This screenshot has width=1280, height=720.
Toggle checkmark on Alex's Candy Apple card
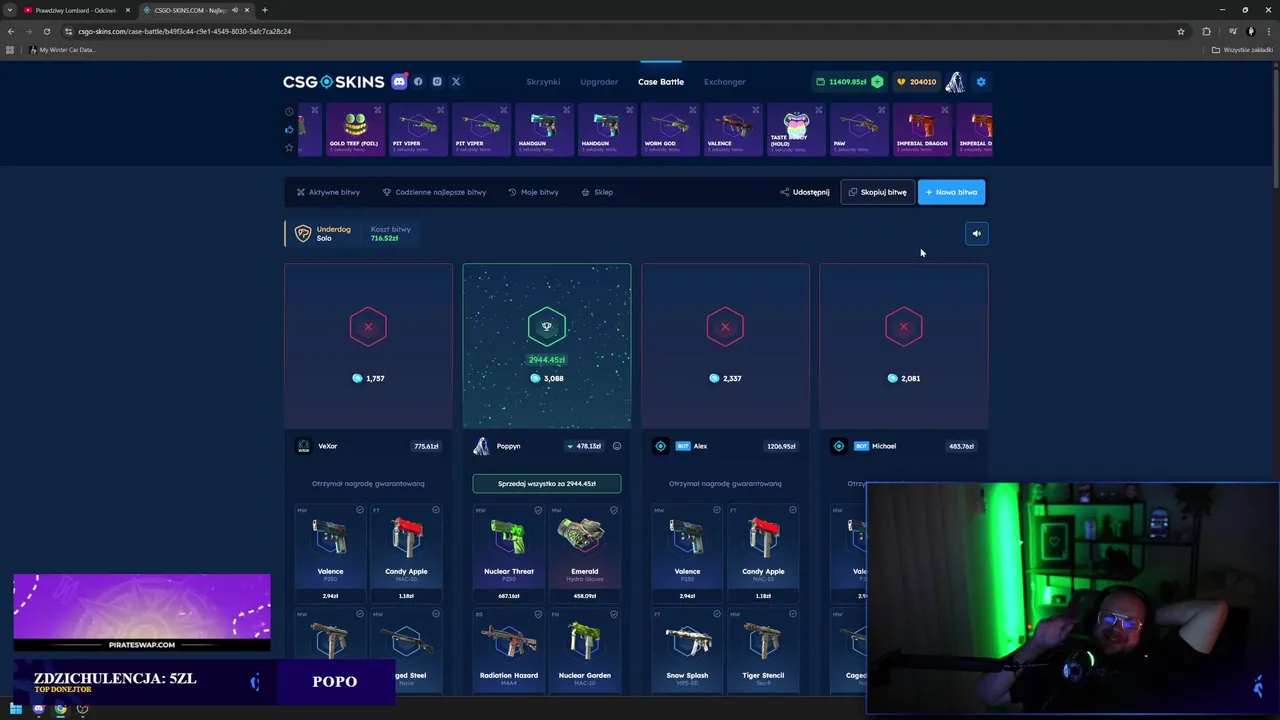click(793, 510)
